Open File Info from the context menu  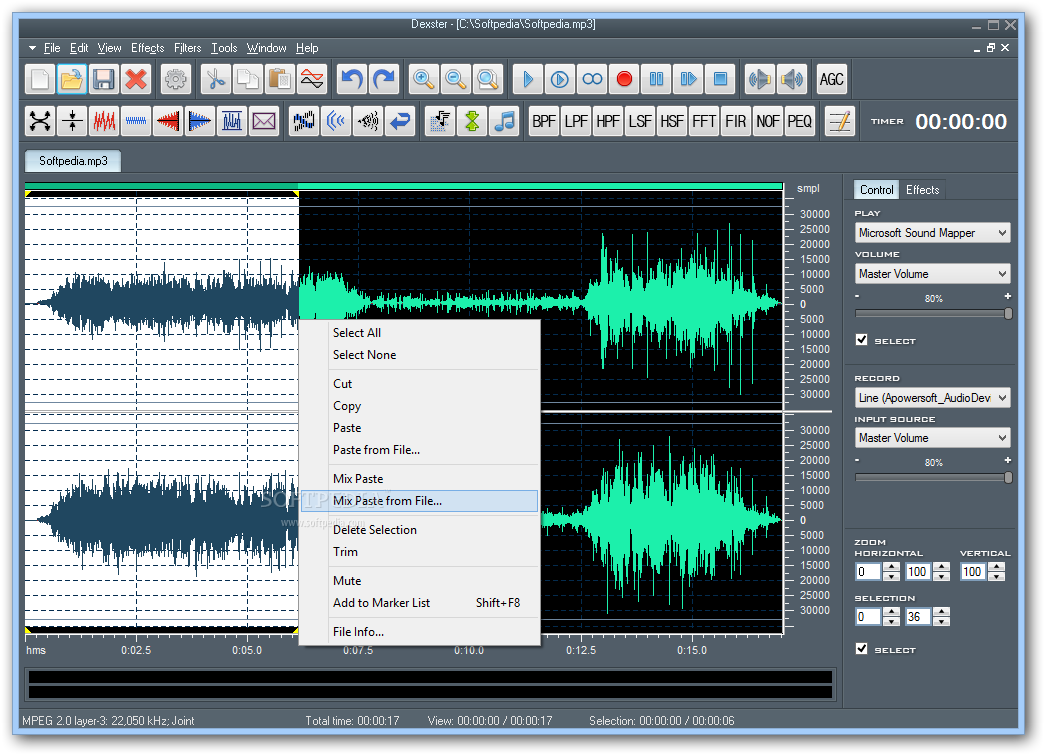[420, 632]
